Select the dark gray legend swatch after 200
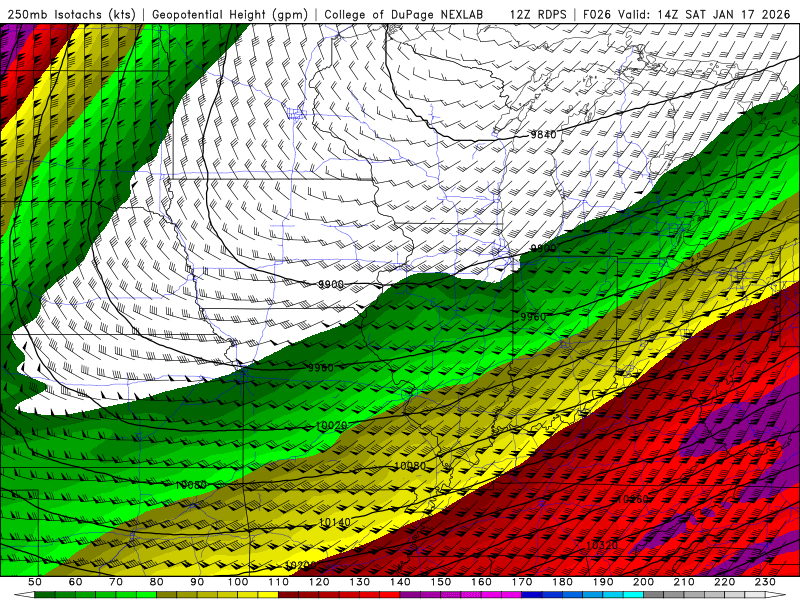Image resolution: width=800 pixels, height=600 pixels. click(x=654, y=595)
